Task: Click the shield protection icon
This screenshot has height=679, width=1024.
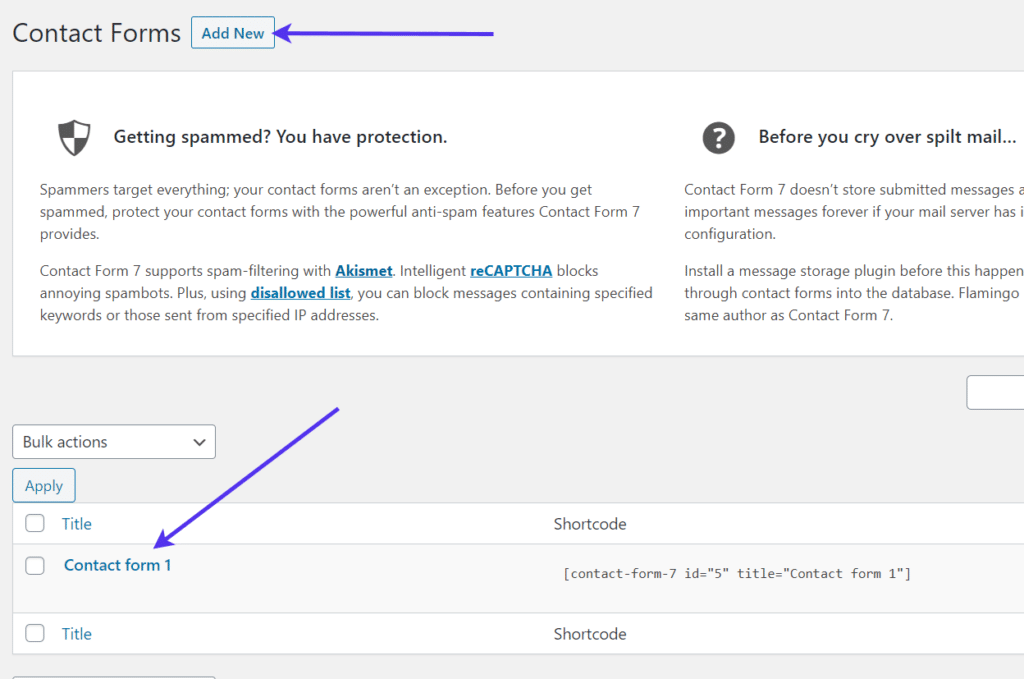Action: coord(74,137)
